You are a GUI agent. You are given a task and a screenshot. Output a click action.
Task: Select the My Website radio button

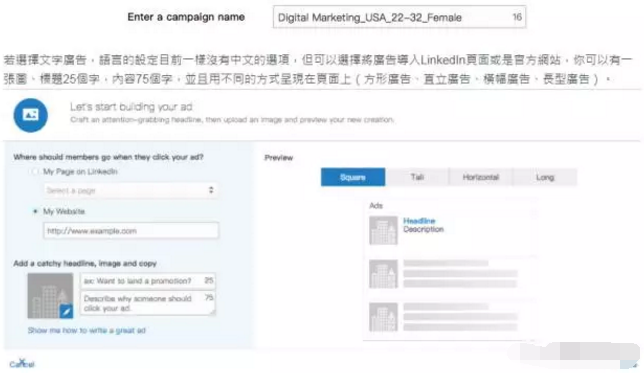[35, 212]
